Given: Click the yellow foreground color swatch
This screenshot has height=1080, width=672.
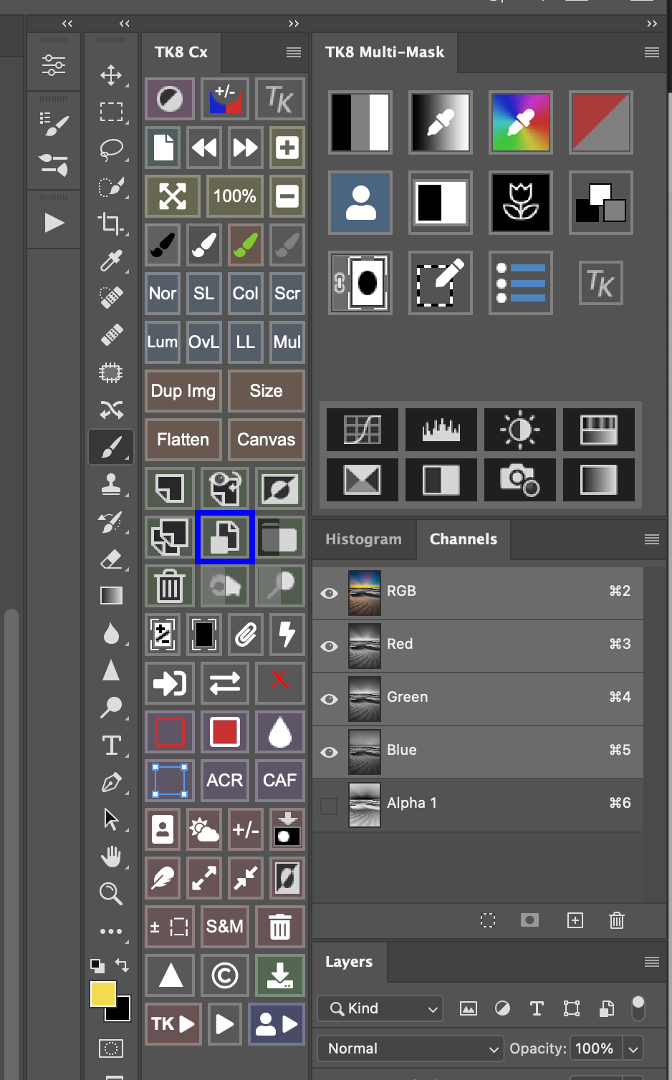Looking at the screenshot, I should (102, 993).
